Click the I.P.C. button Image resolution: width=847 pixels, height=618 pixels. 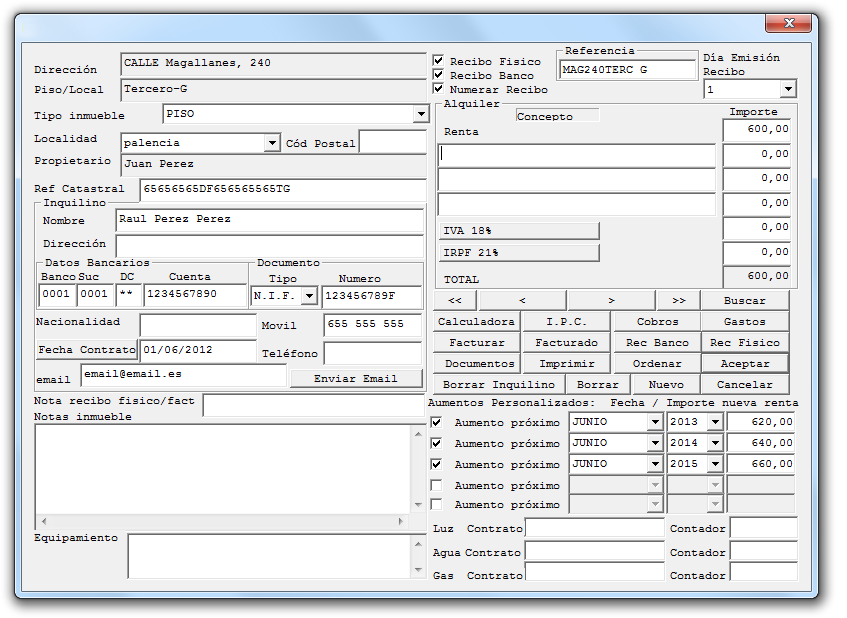pos(566,321)
